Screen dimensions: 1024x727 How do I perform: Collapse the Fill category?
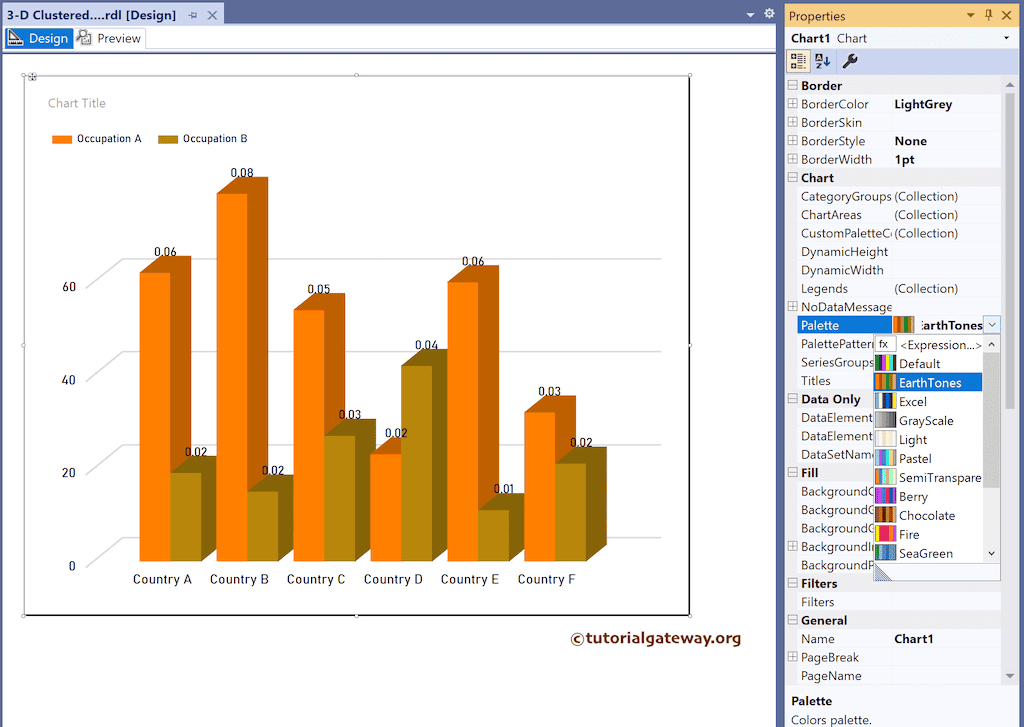(x=793, y=472)
